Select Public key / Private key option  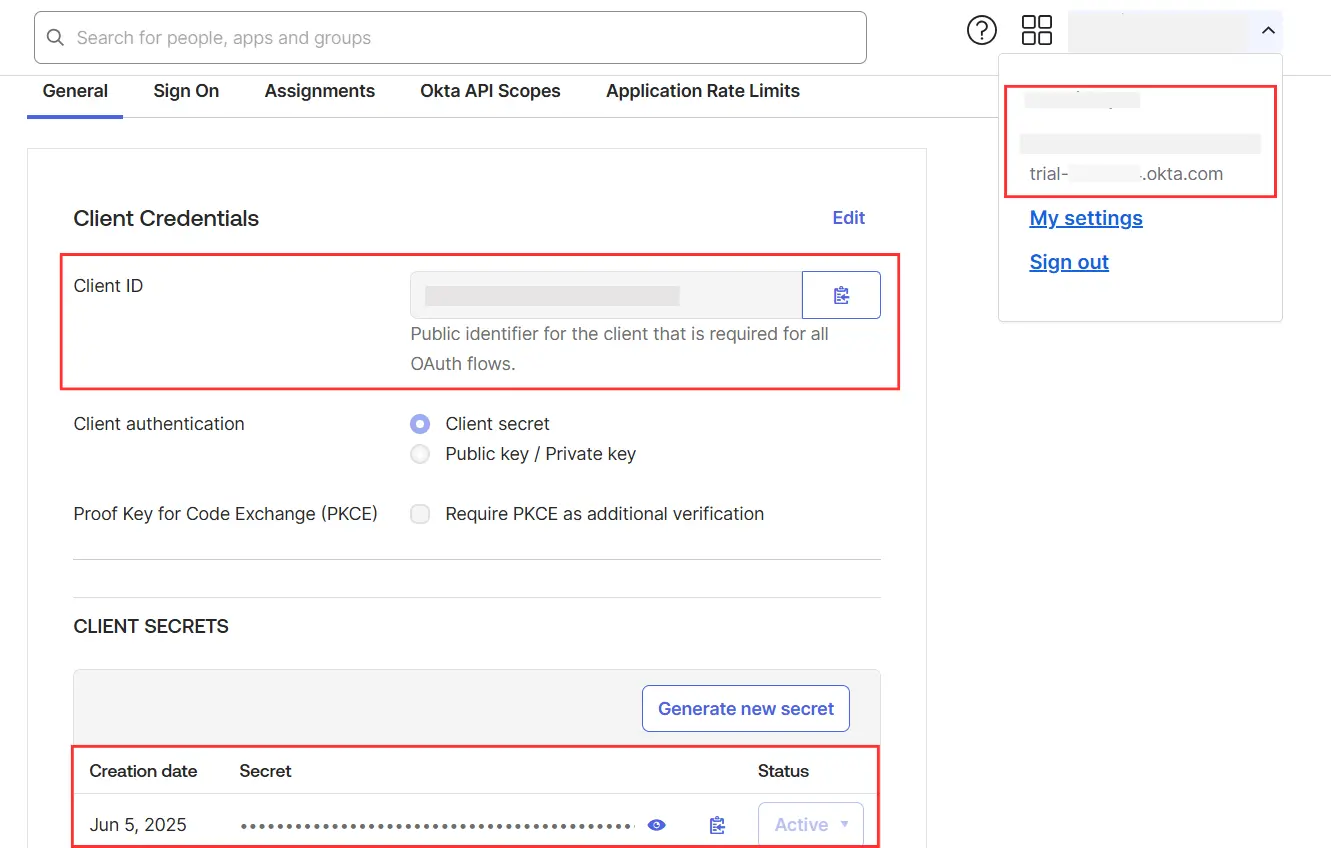[421, 454]
